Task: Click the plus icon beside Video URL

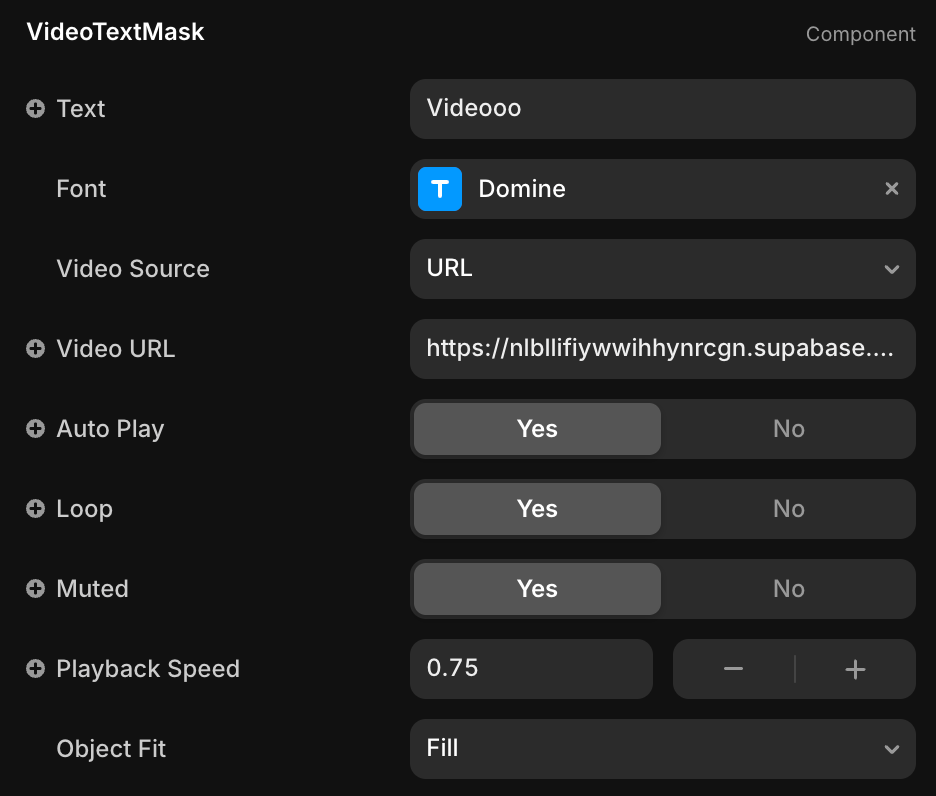Action: tap(35, 349)
